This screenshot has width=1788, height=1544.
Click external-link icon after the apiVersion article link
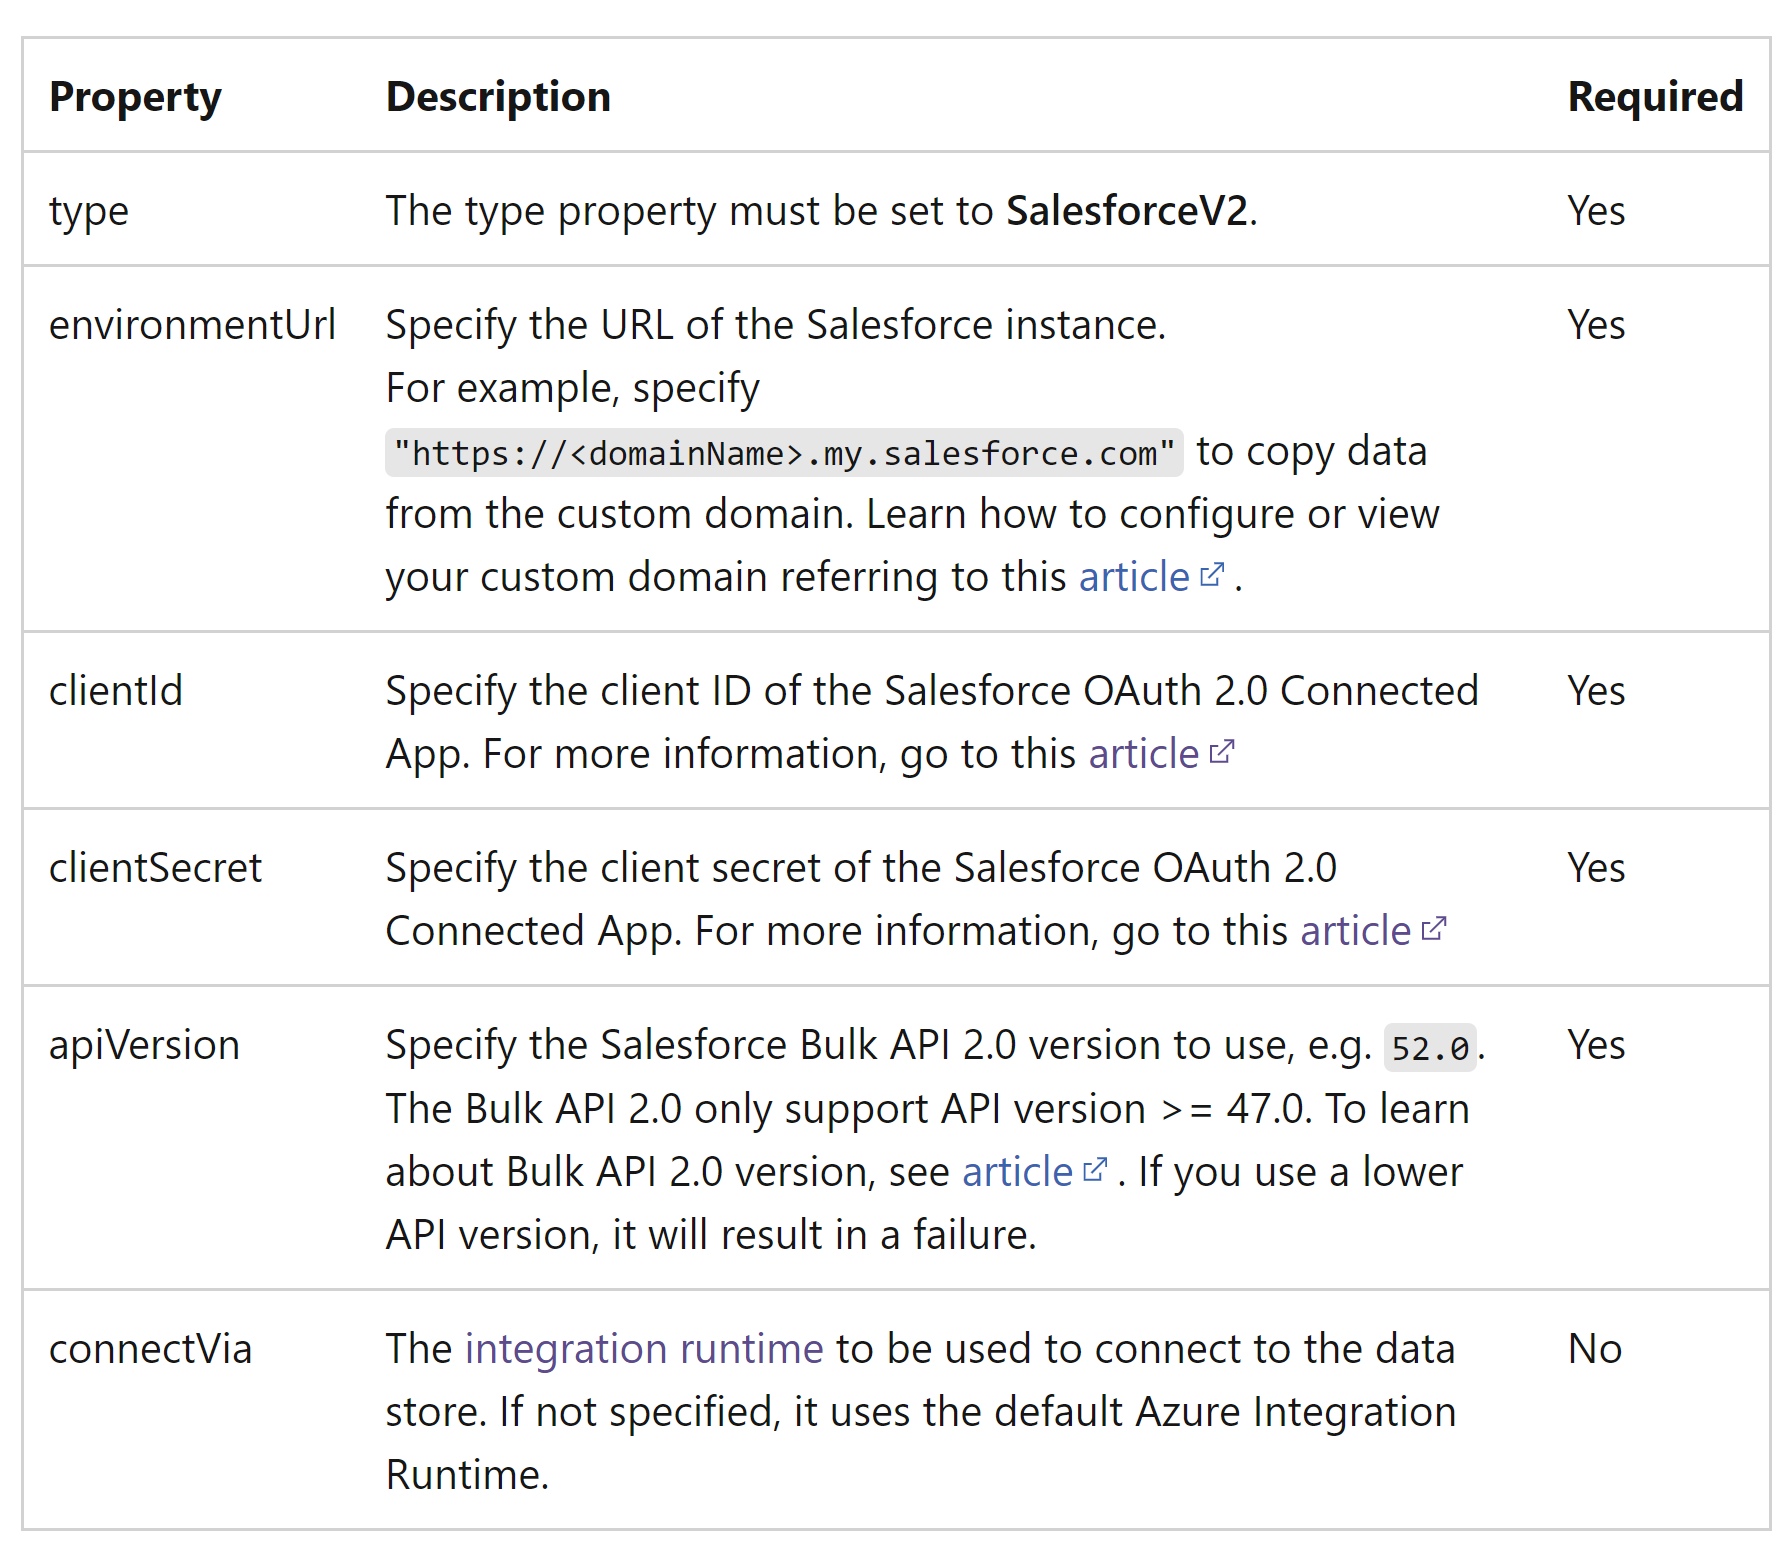[x=1095, y=1169]
